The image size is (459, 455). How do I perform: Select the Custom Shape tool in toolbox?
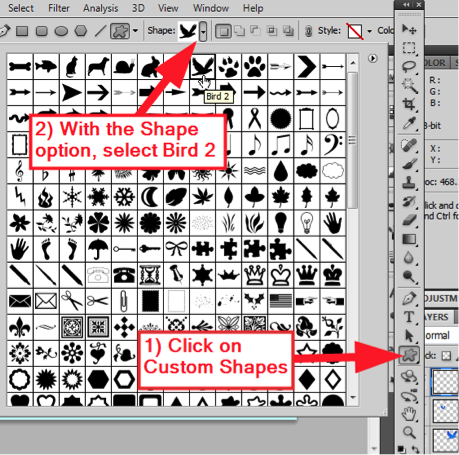click(410, 355)
